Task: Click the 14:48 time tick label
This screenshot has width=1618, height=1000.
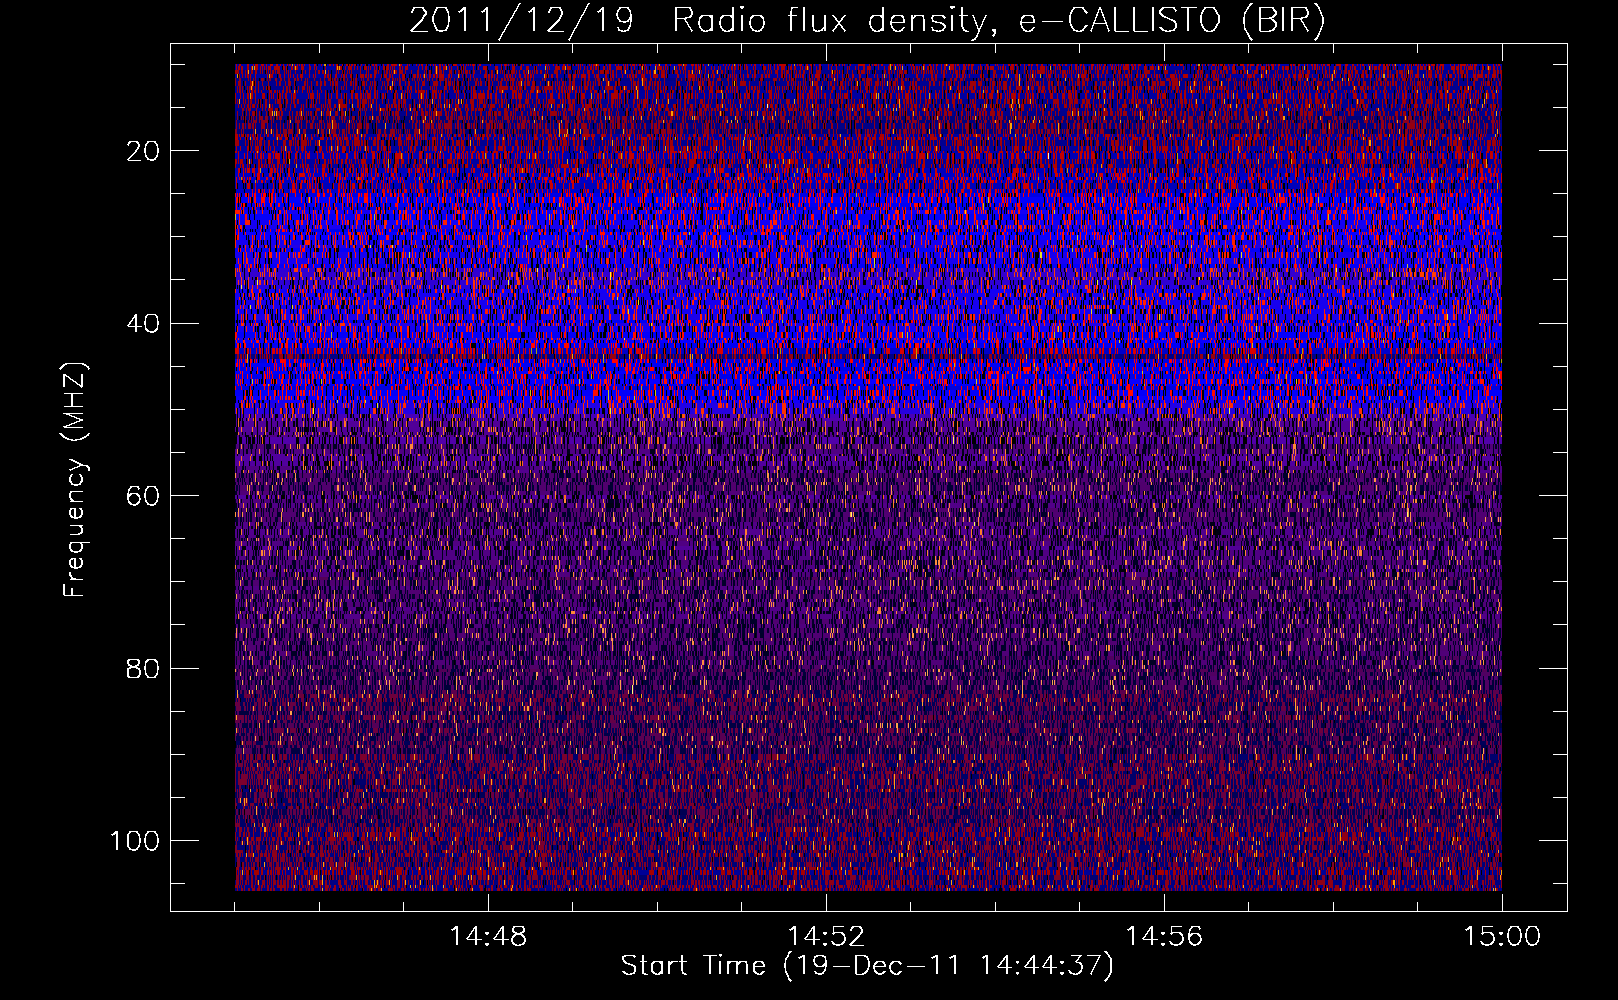Action: point(488,937)
